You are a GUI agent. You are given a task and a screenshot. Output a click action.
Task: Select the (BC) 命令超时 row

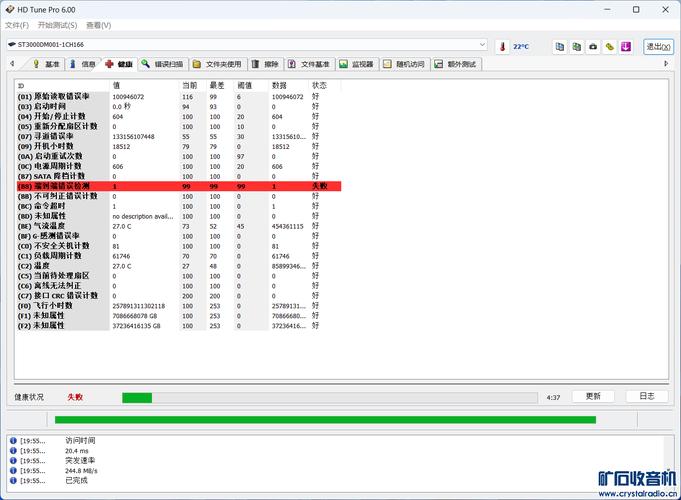(x=179, y=206)
